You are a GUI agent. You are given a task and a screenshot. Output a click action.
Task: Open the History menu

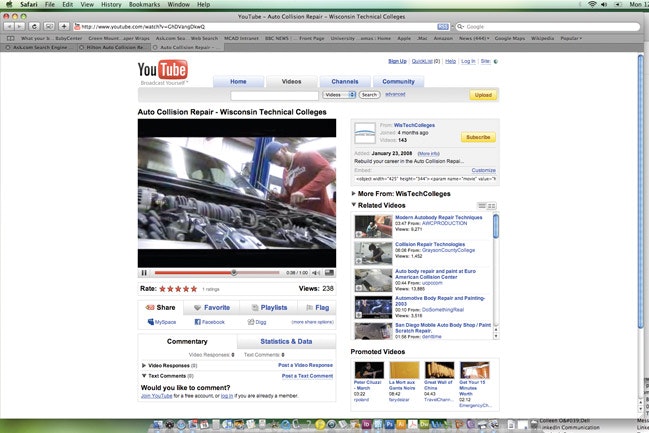point(111,5)
